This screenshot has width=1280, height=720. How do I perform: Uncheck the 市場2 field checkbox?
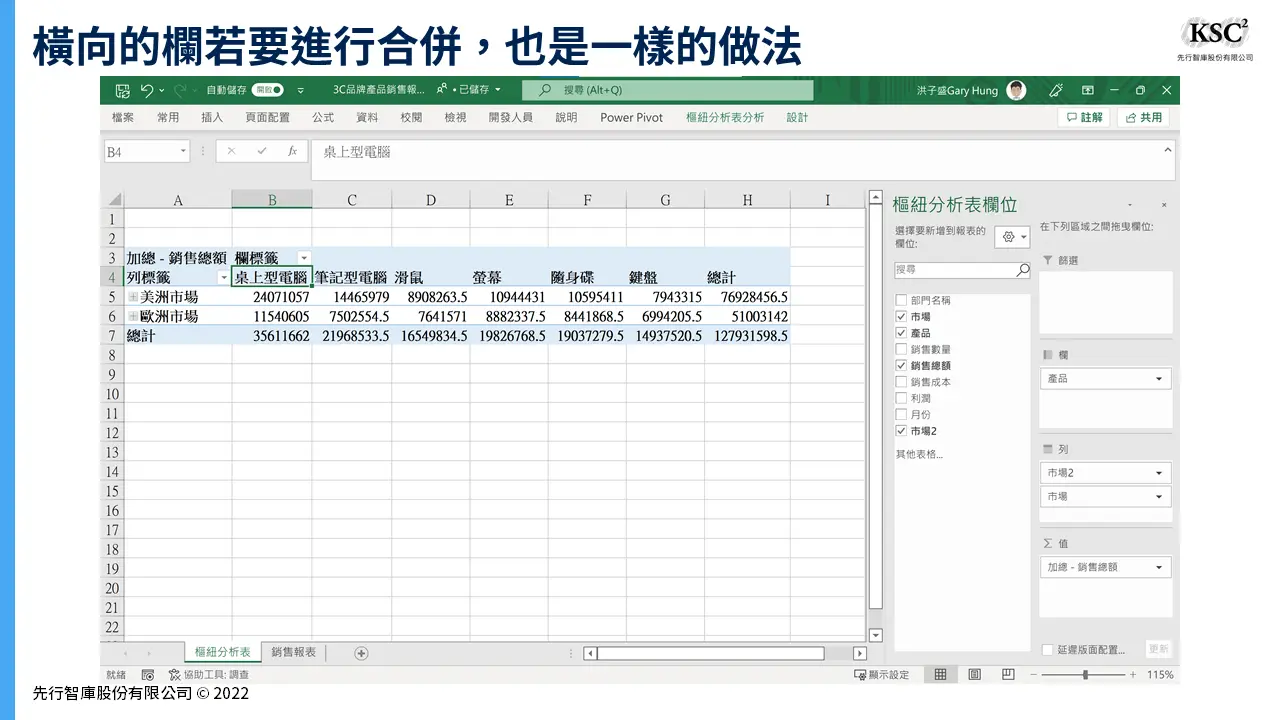pyautogui.click(x=902, y=431)
